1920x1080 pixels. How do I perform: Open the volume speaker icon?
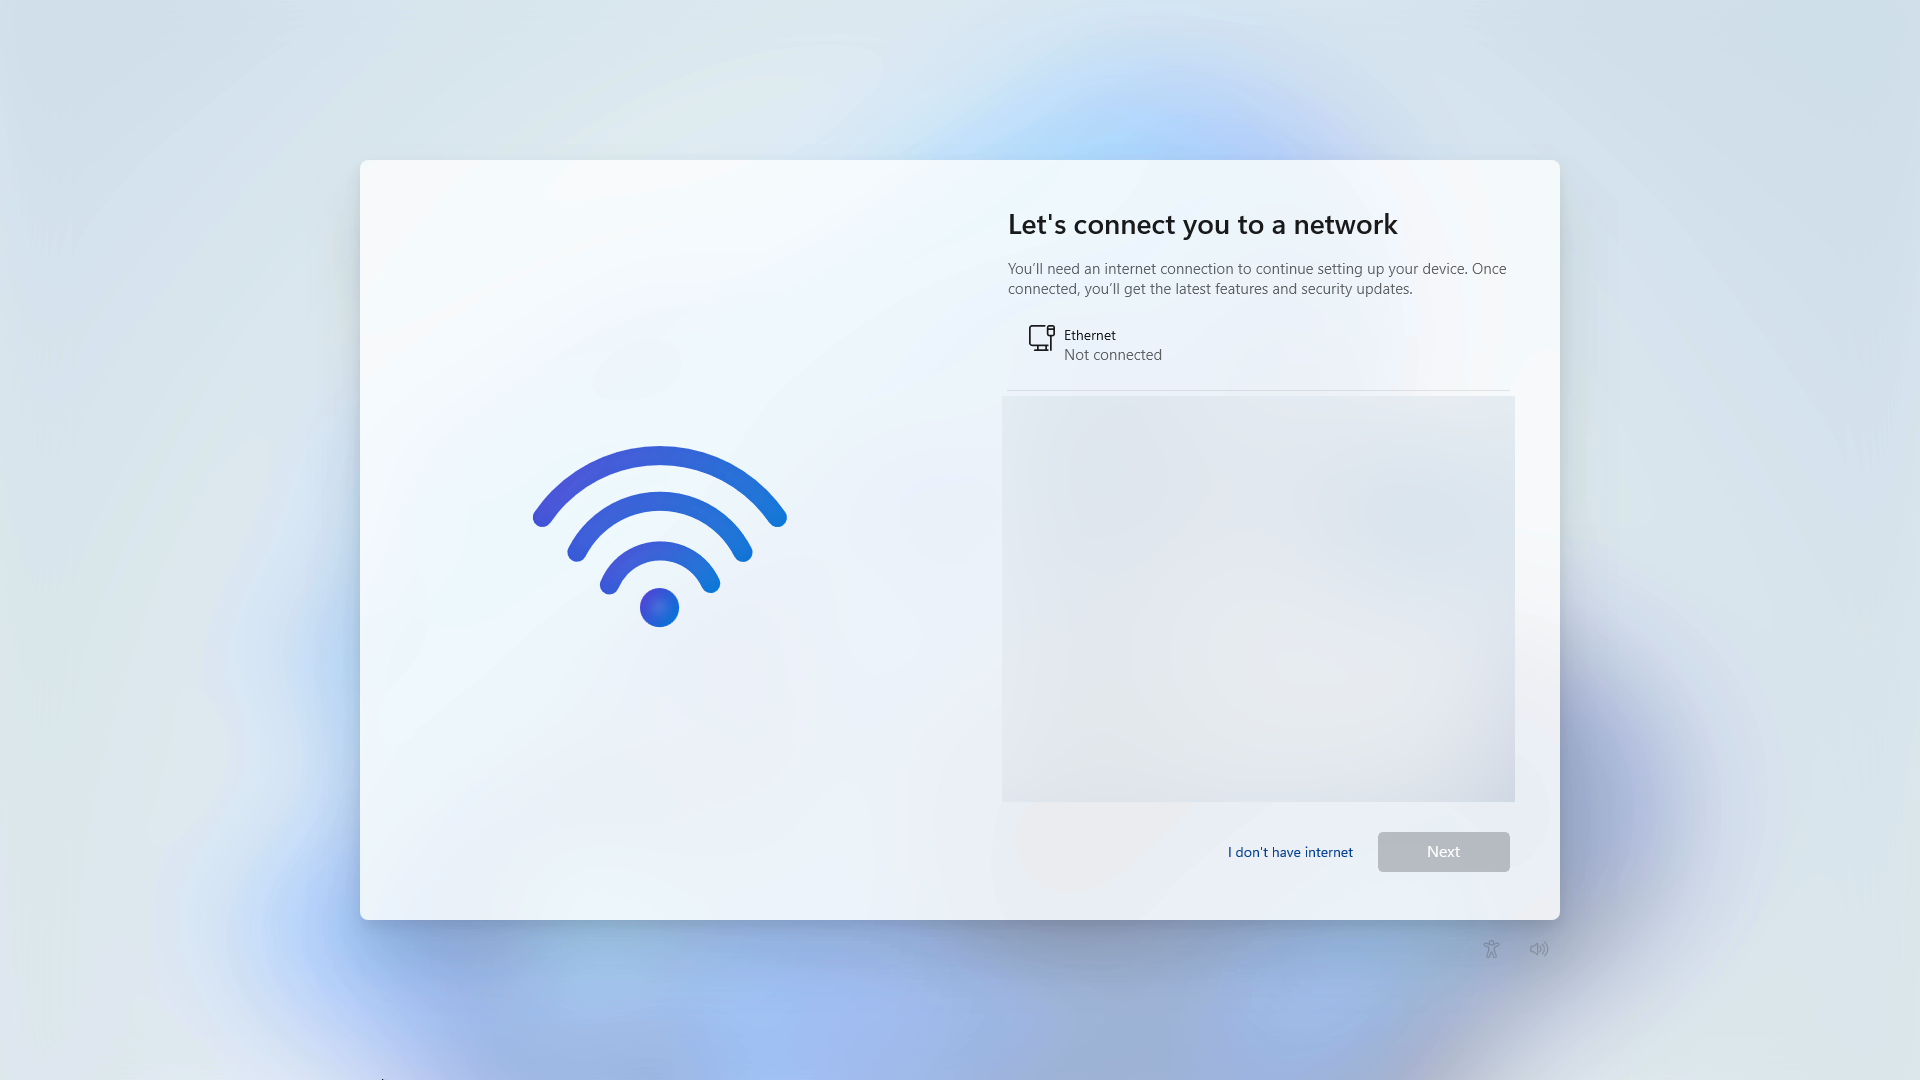tap(1539, 949)
